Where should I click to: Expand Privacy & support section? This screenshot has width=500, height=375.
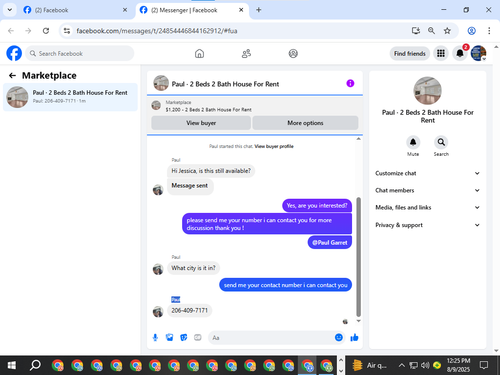(x=427, y=225)
